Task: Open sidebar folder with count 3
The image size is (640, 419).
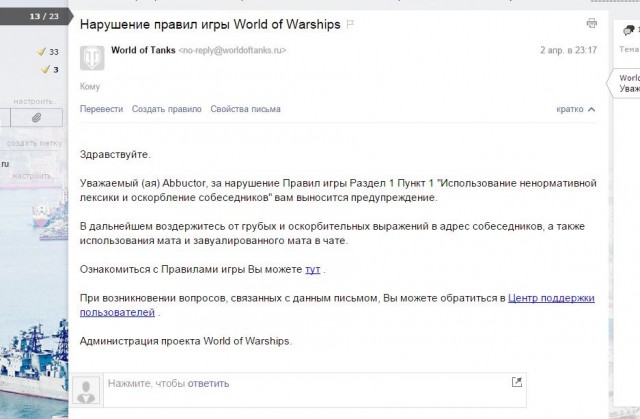Action: [x=50, y=69]
